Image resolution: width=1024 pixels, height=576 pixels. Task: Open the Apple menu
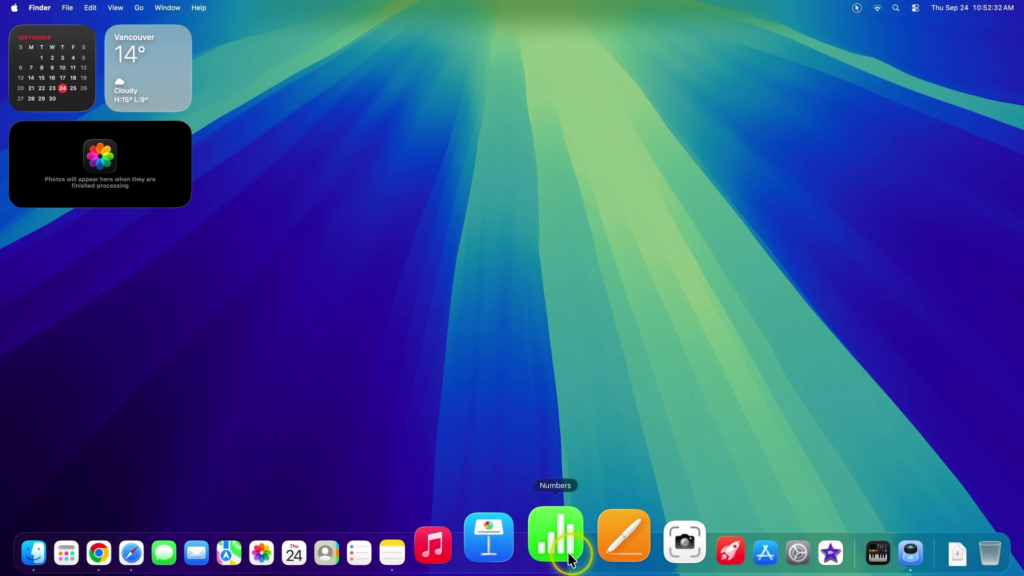(x=14, y=8)
